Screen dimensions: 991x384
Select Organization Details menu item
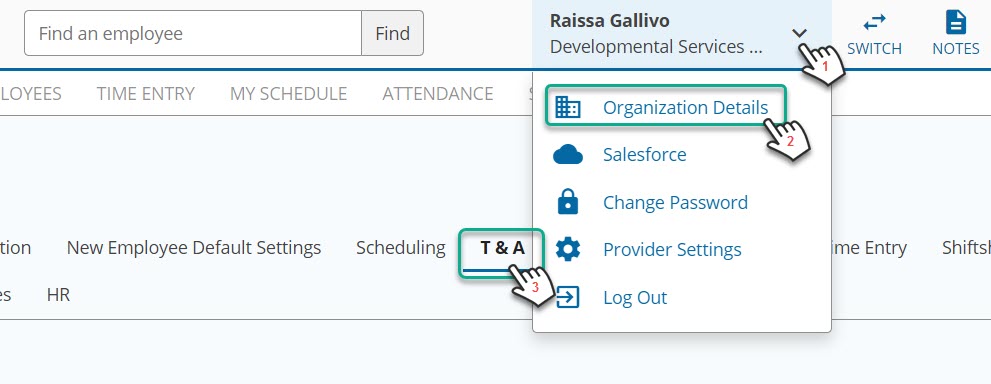(685, 108)
